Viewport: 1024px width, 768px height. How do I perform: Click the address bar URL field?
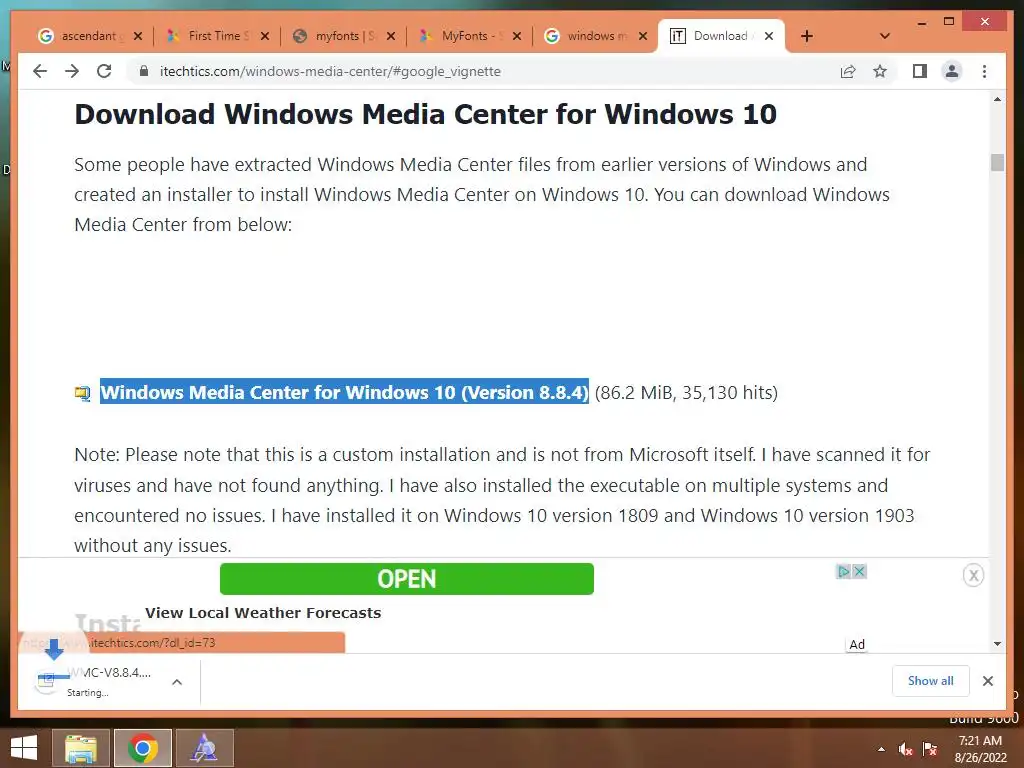click(x=483, y=71)
